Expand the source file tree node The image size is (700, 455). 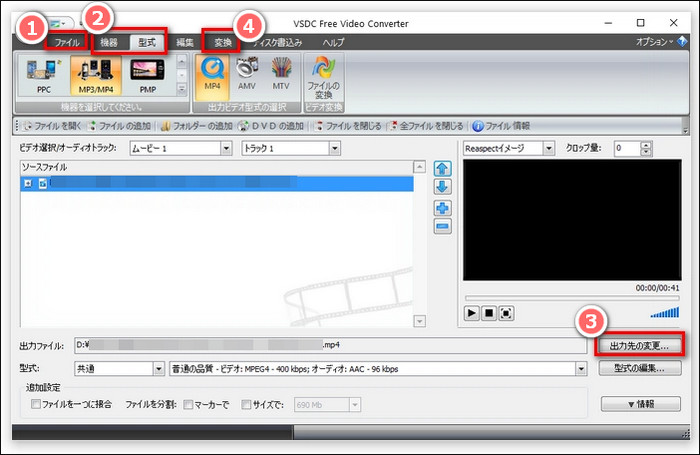[x=28, y=184]
